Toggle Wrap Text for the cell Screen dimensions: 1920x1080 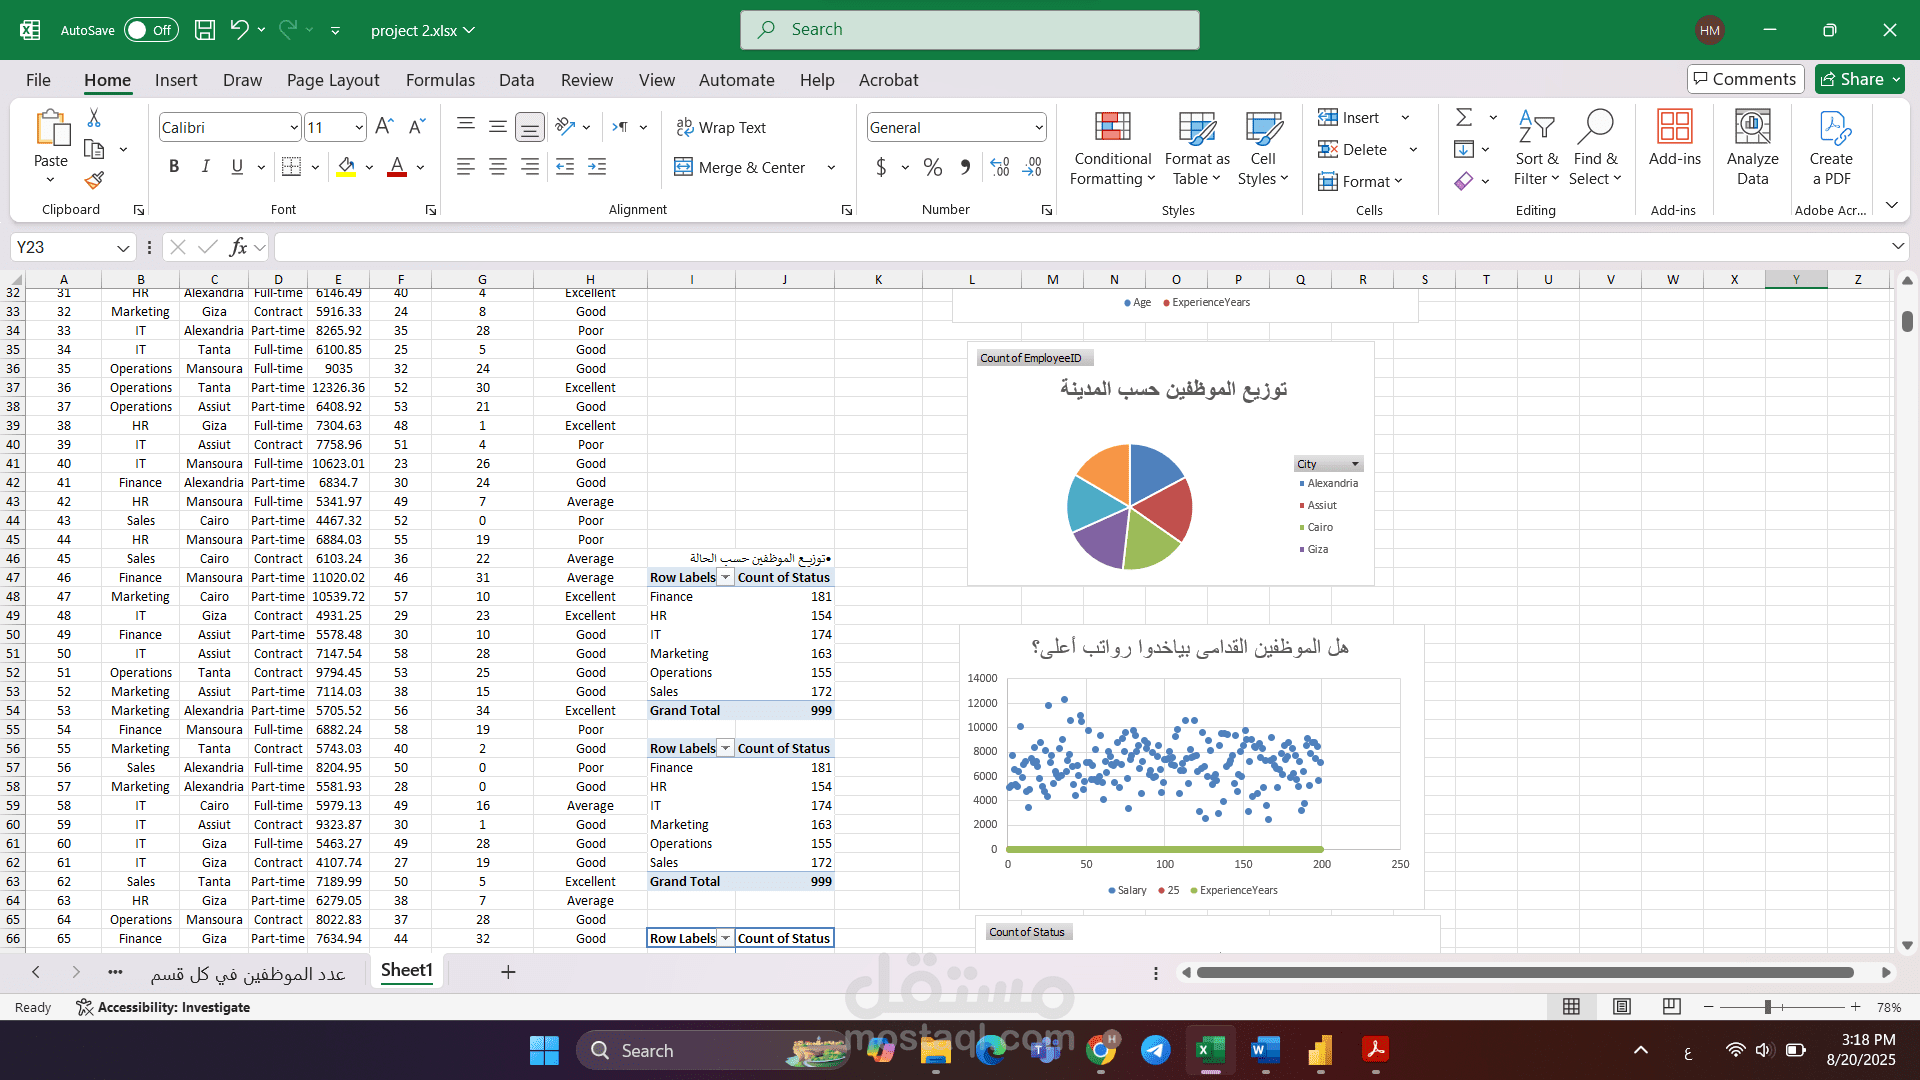tap(721, 127)
